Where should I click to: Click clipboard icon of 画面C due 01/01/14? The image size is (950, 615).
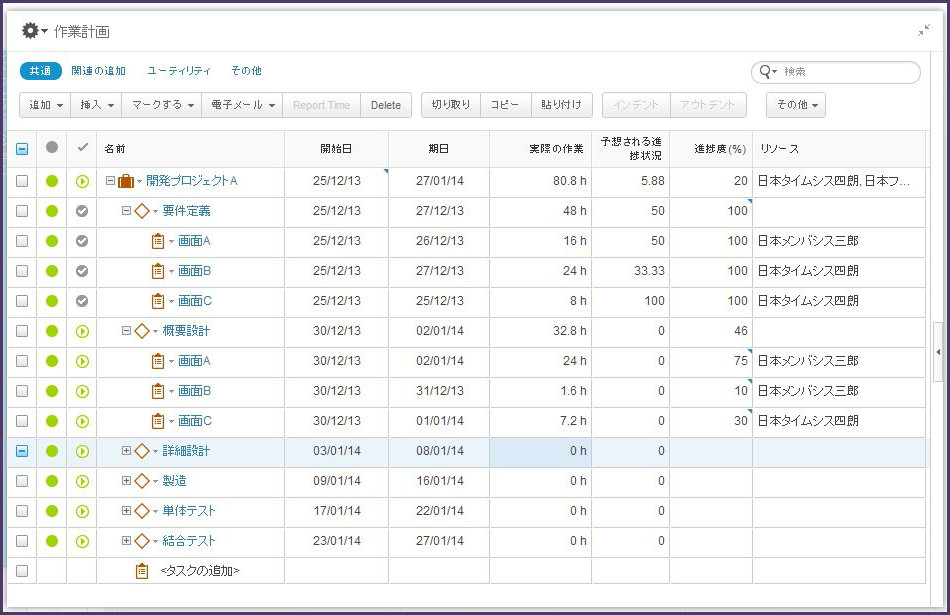(158, 421)
